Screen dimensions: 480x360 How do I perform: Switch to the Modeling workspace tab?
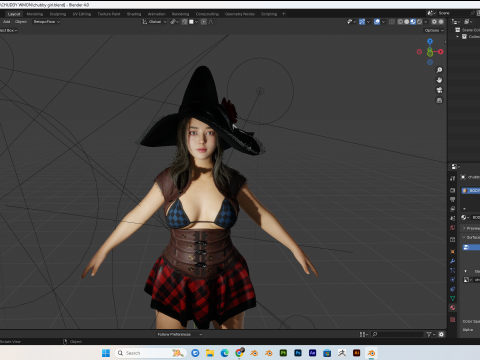35,14
